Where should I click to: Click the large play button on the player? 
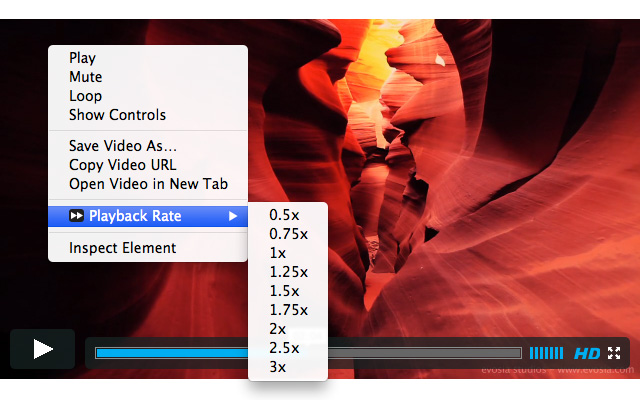coord(42,349)
